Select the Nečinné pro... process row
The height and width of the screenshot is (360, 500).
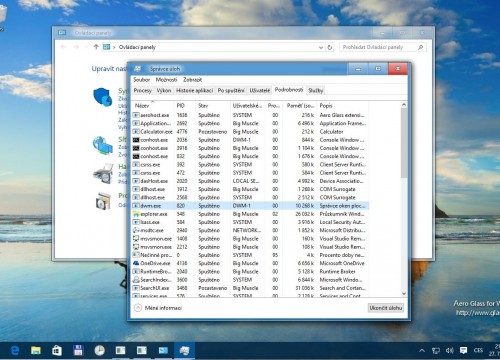click(250, 255)
